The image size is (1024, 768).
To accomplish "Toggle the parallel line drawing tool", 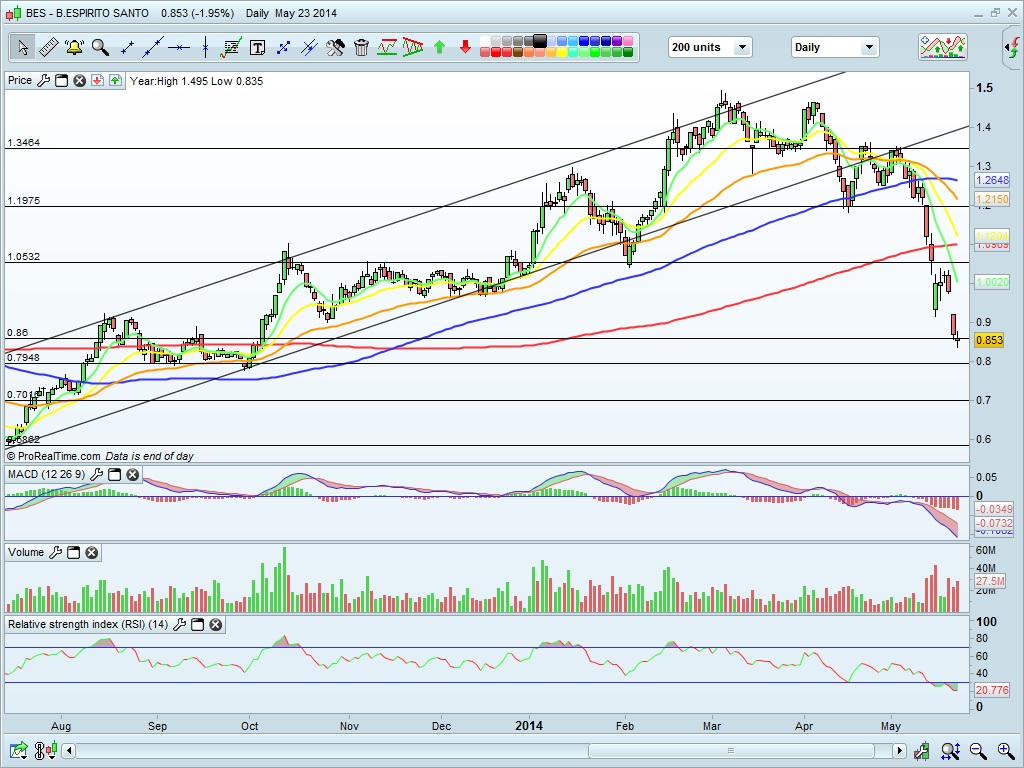I will pyautogui.click(x=310, y=47).
